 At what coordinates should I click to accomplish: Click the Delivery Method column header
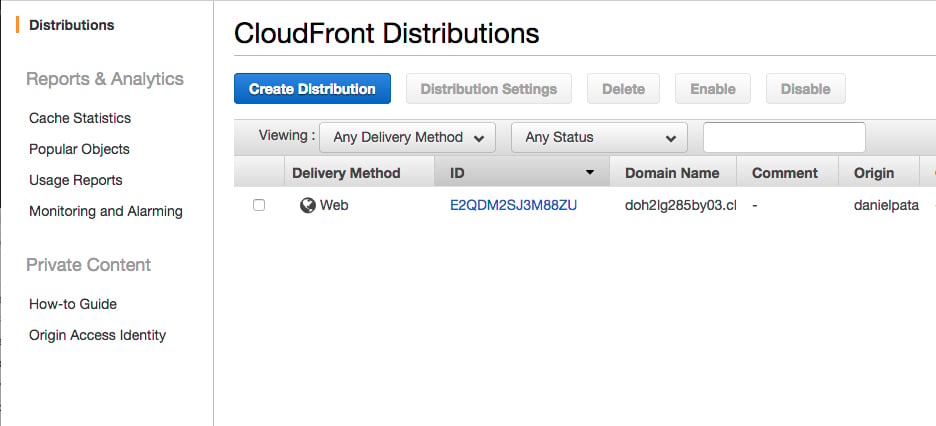pyautogui.click(x=359, y=173)
